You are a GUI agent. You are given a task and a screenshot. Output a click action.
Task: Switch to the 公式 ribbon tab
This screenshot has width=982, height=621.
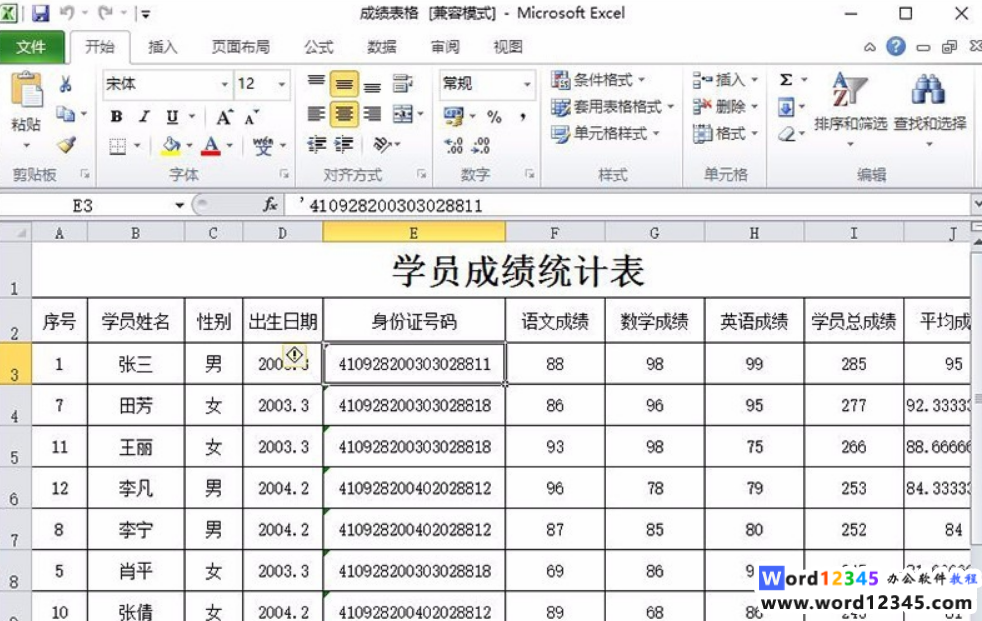tap(319, 47)
